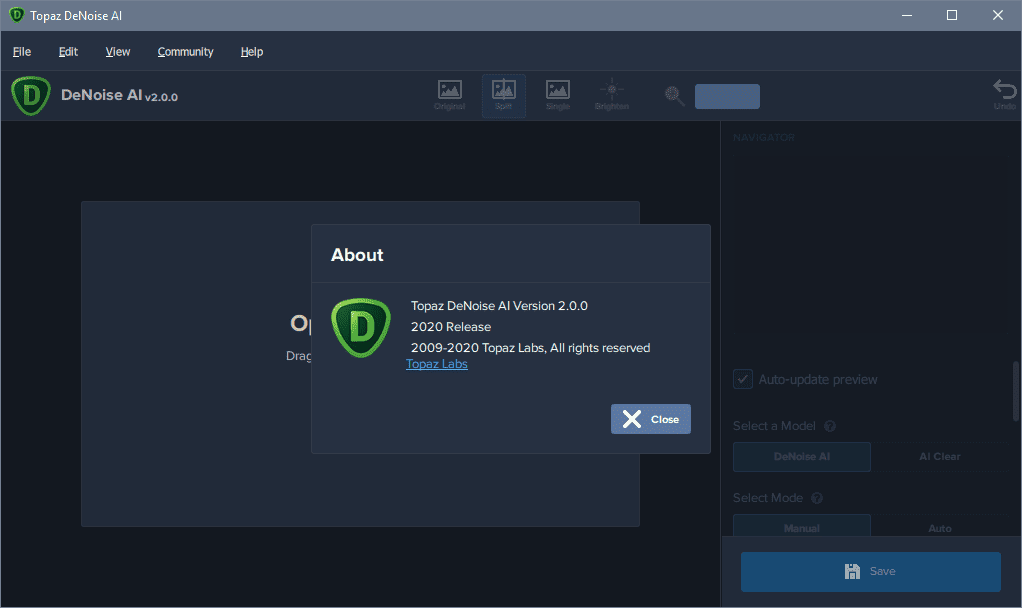
Task: Click the green D logo in About dialog
Action: coord(361,328)
